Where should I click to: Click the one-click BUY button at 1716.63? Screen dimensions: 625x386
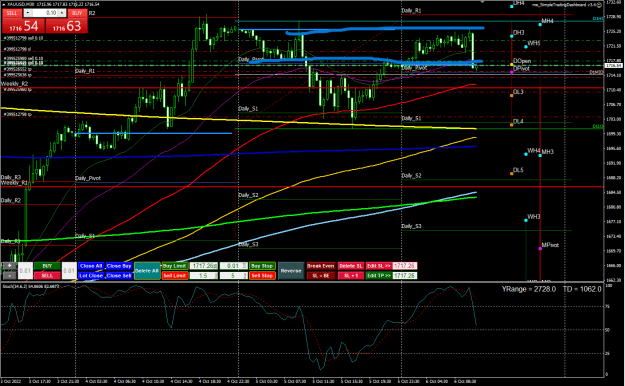point(67,26)
